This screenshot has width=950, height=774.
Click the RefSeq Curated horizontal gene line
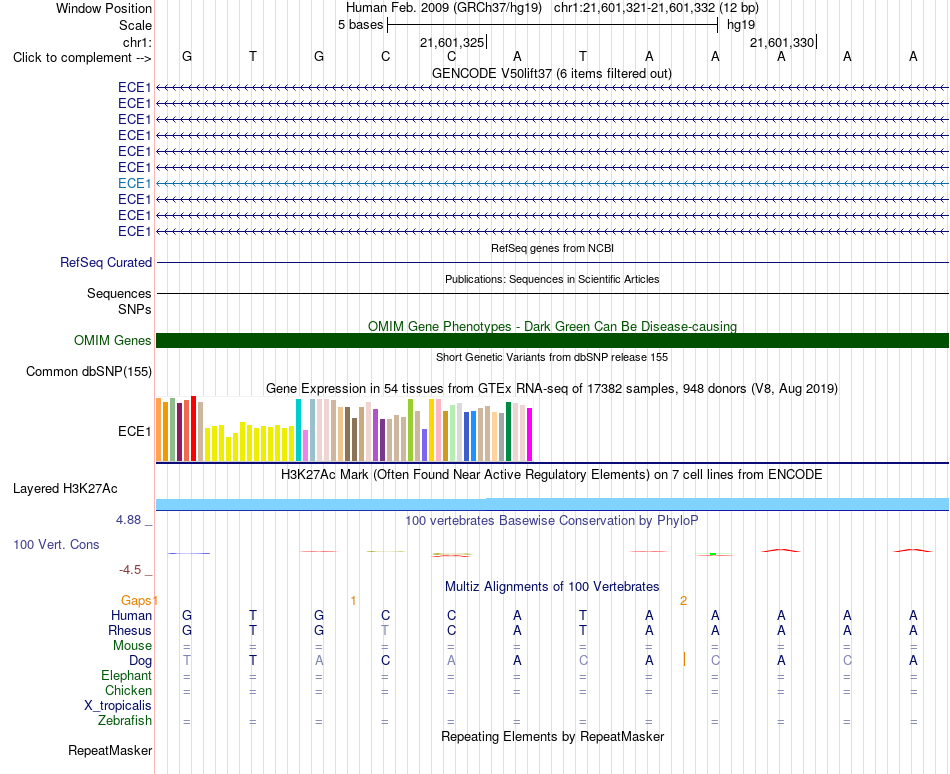pos(552,262)
